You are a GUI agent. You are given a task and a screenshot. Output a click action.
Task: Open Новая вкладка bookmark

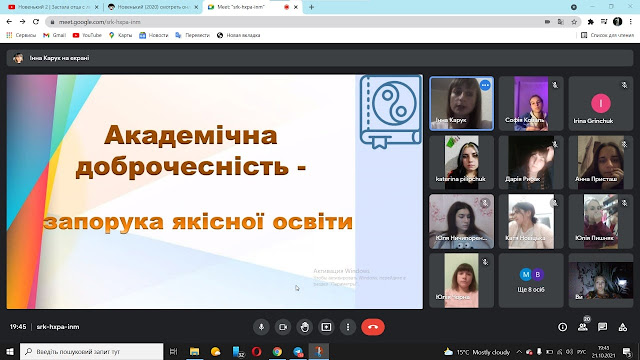click(238, 36)
